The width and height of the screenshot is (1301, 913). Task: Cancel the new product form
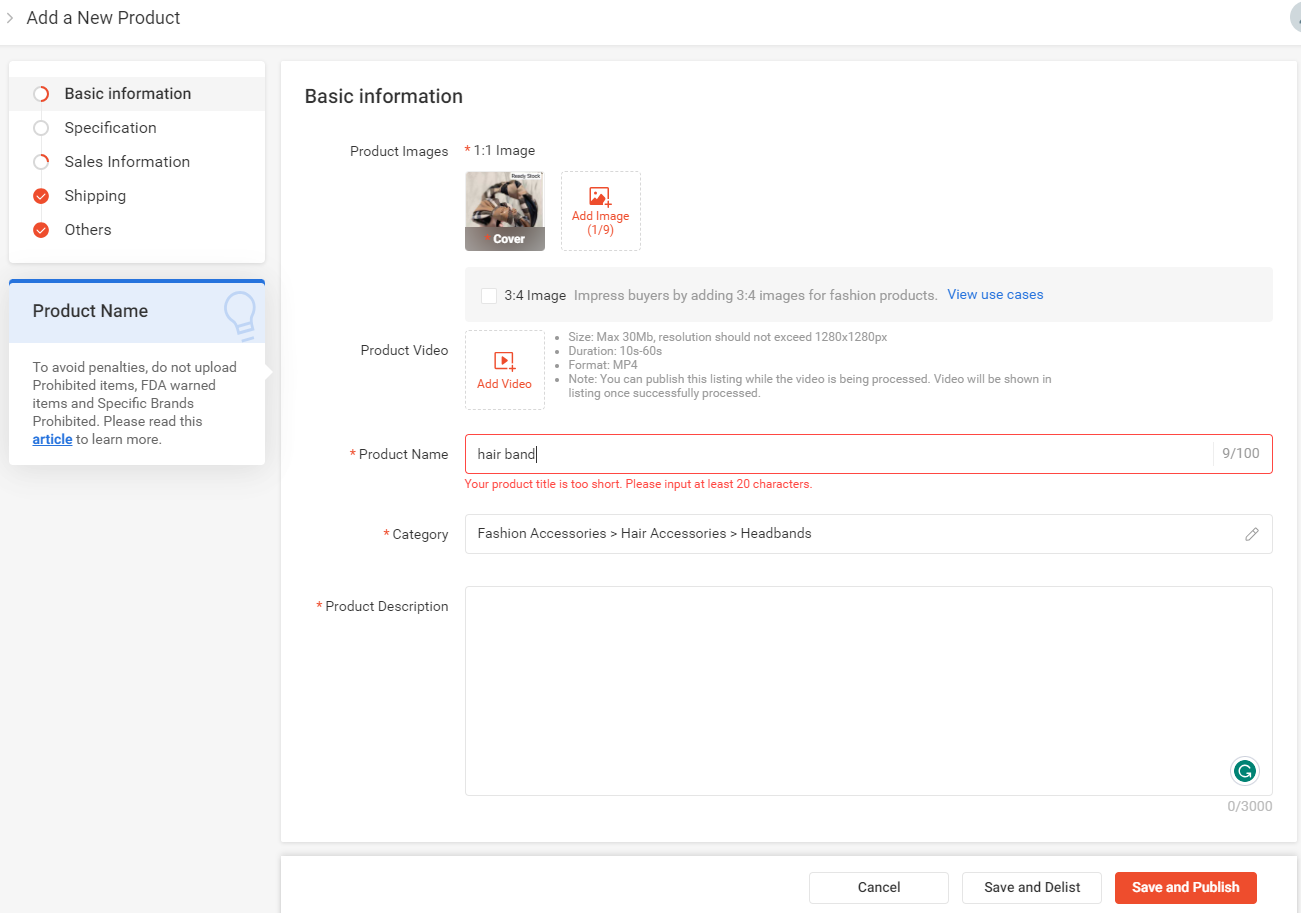[x=878, y=887]
